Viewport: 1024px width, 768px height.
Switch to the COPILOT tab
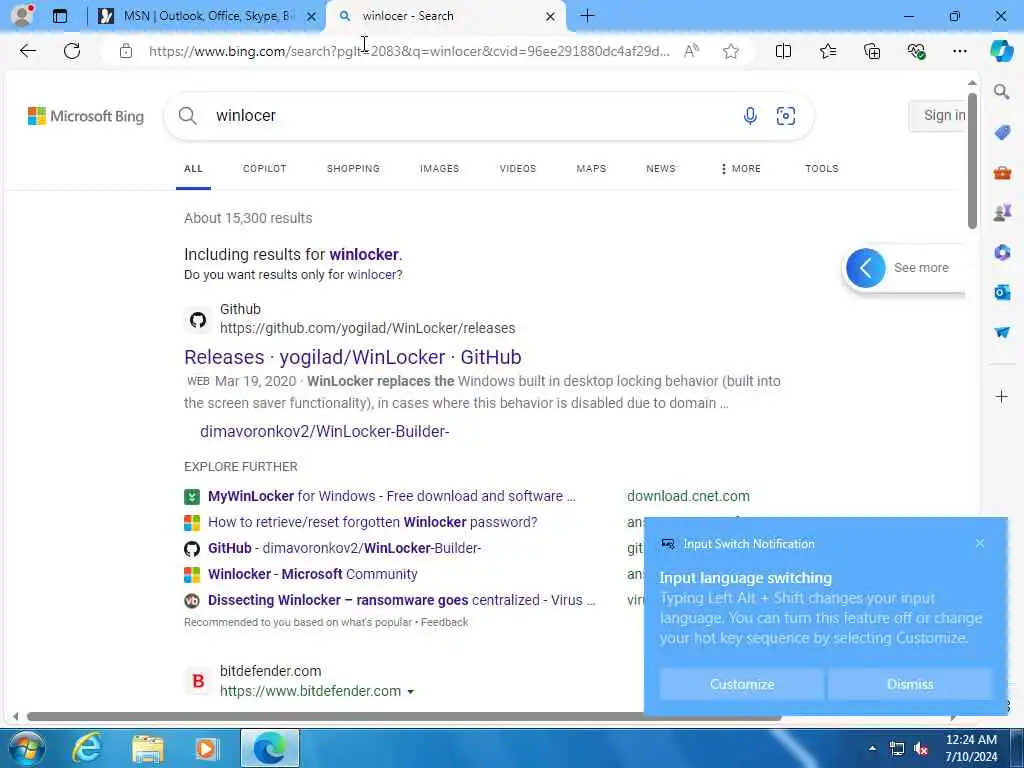pyautogui.click(x=264, y=168)
